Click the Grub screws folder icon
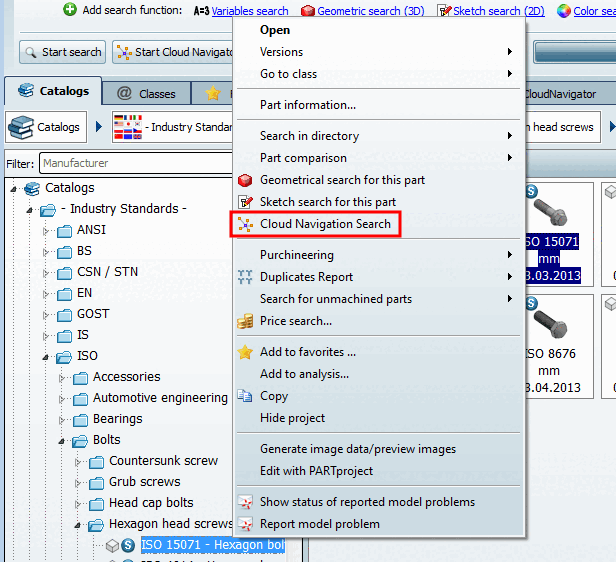 [x=96, y=483]
